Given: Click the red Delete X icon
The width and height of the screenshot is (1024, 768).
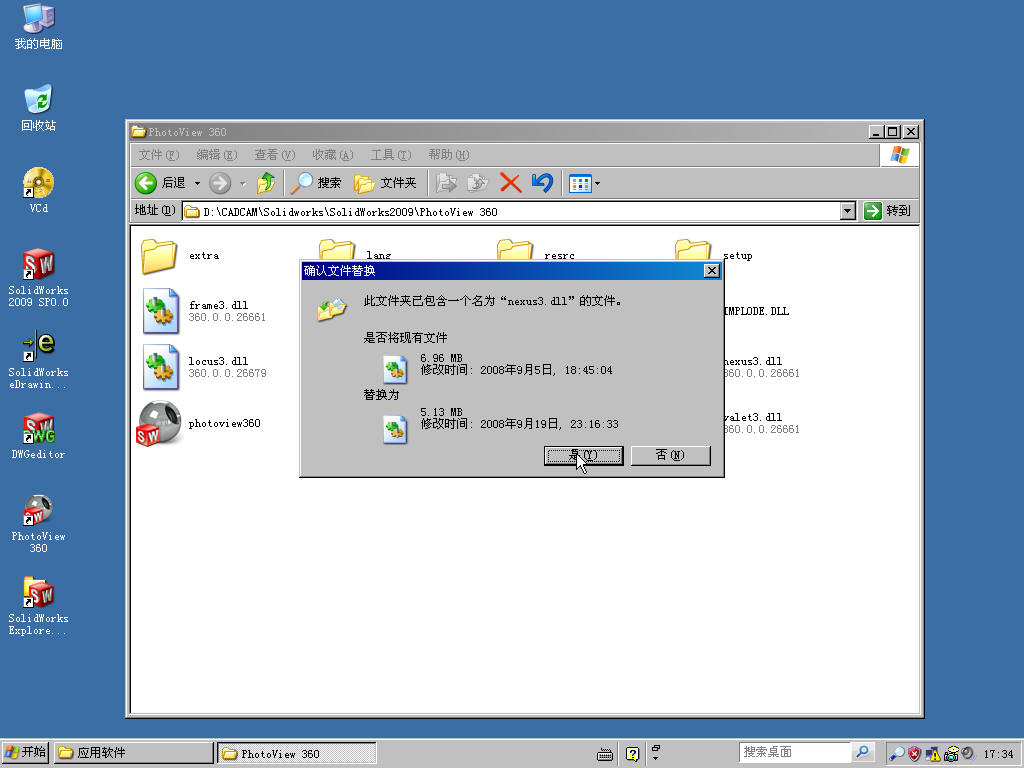Looking at the screenshot, I should click(511, 183).
